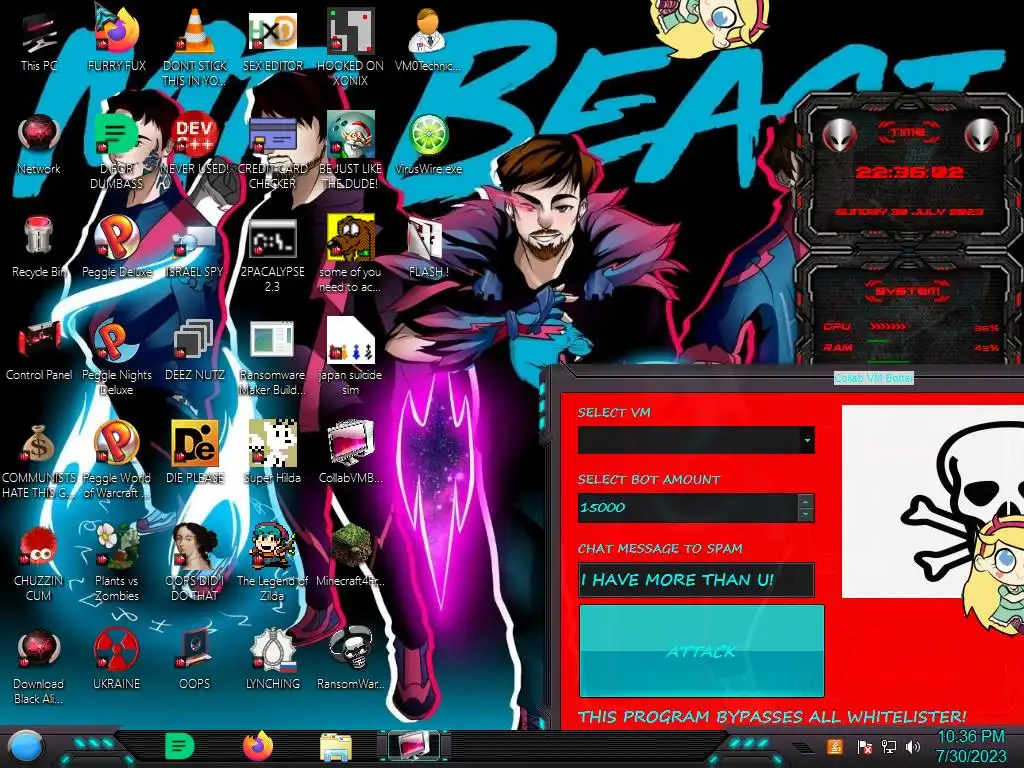Open the volume speaker tray icon

913,746
